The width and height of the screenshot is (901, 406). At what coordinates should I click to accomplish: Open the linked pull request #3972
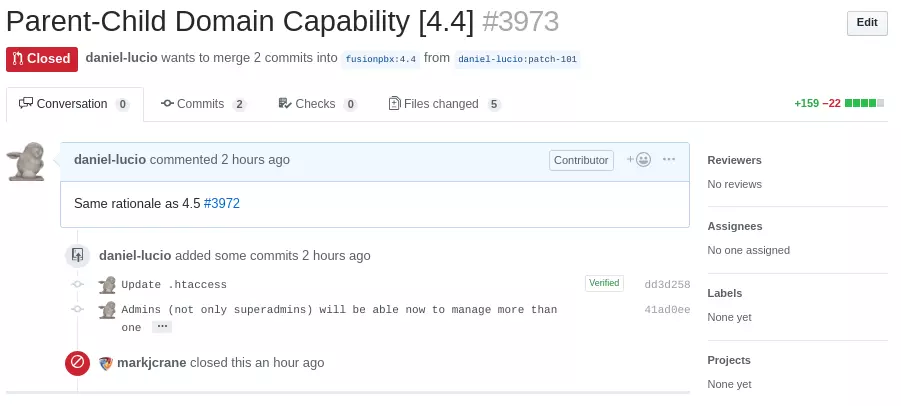pyautogui.click(x=222, y=203)
